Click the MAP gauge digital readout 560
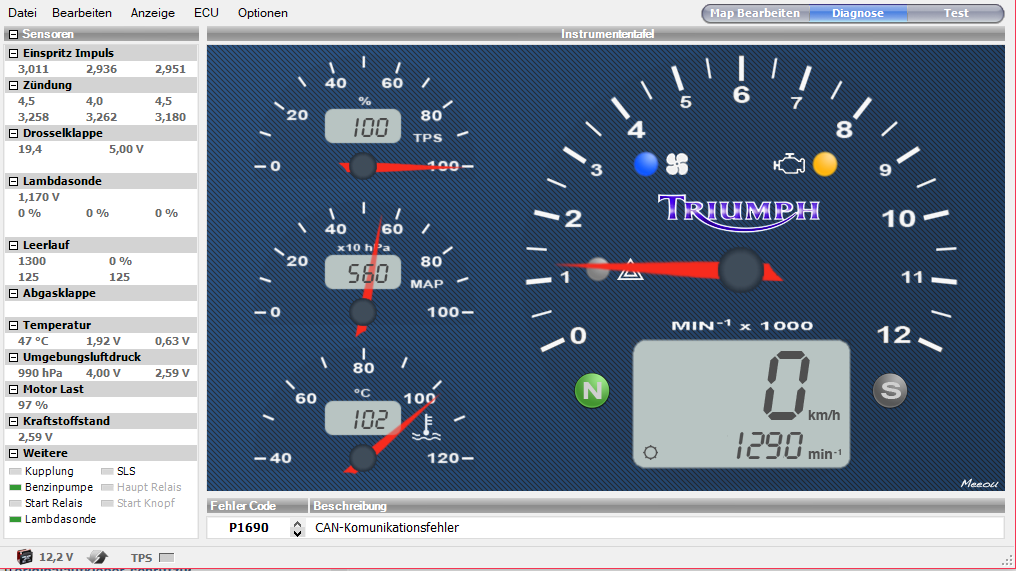 pos(363,272)
